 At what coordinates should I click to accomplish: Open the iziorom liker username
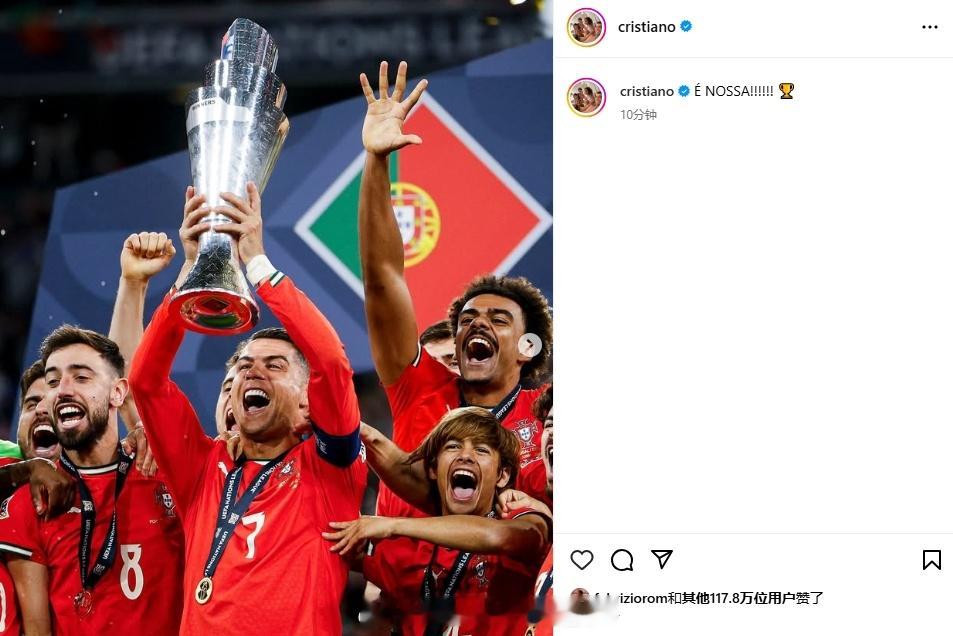[631, 598]
